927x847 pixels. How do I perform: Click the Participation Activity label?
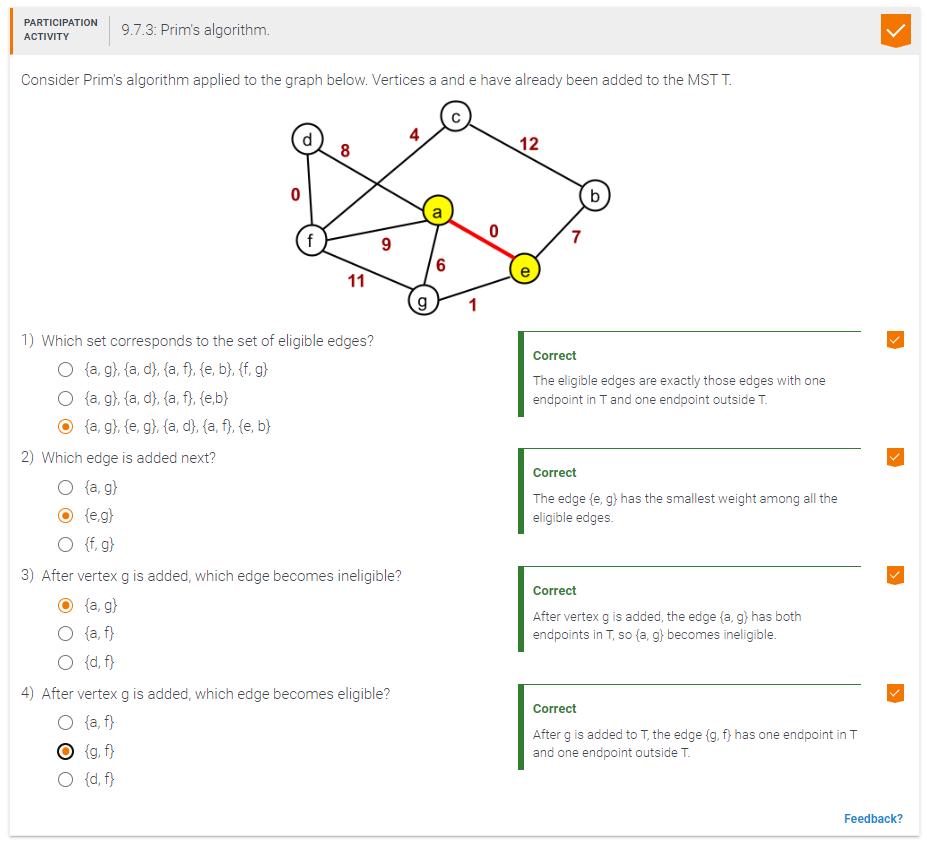pyautogui.click(x=61, y=30)
